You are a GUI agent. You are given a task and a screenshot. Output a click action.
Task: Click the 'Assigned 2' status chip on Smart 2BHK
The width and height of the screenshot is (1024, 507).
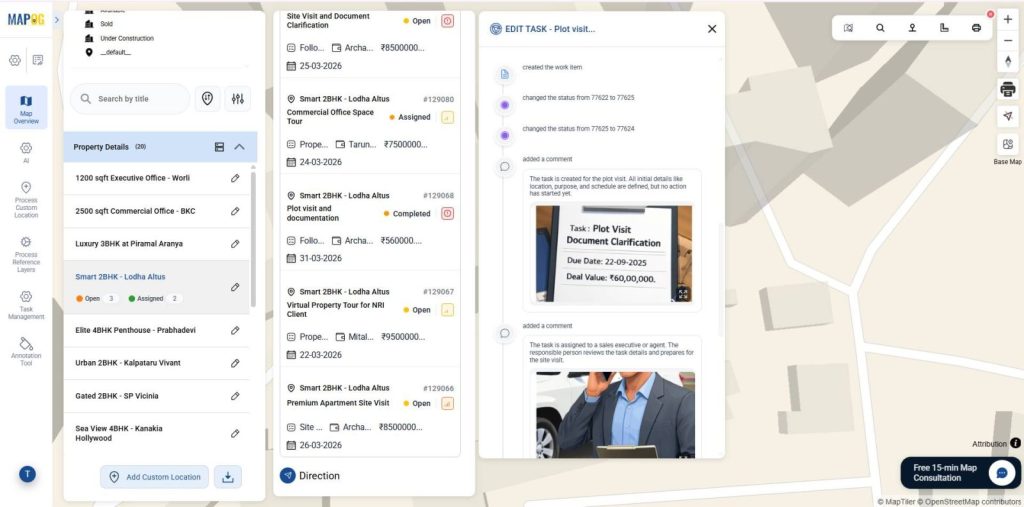155,299
